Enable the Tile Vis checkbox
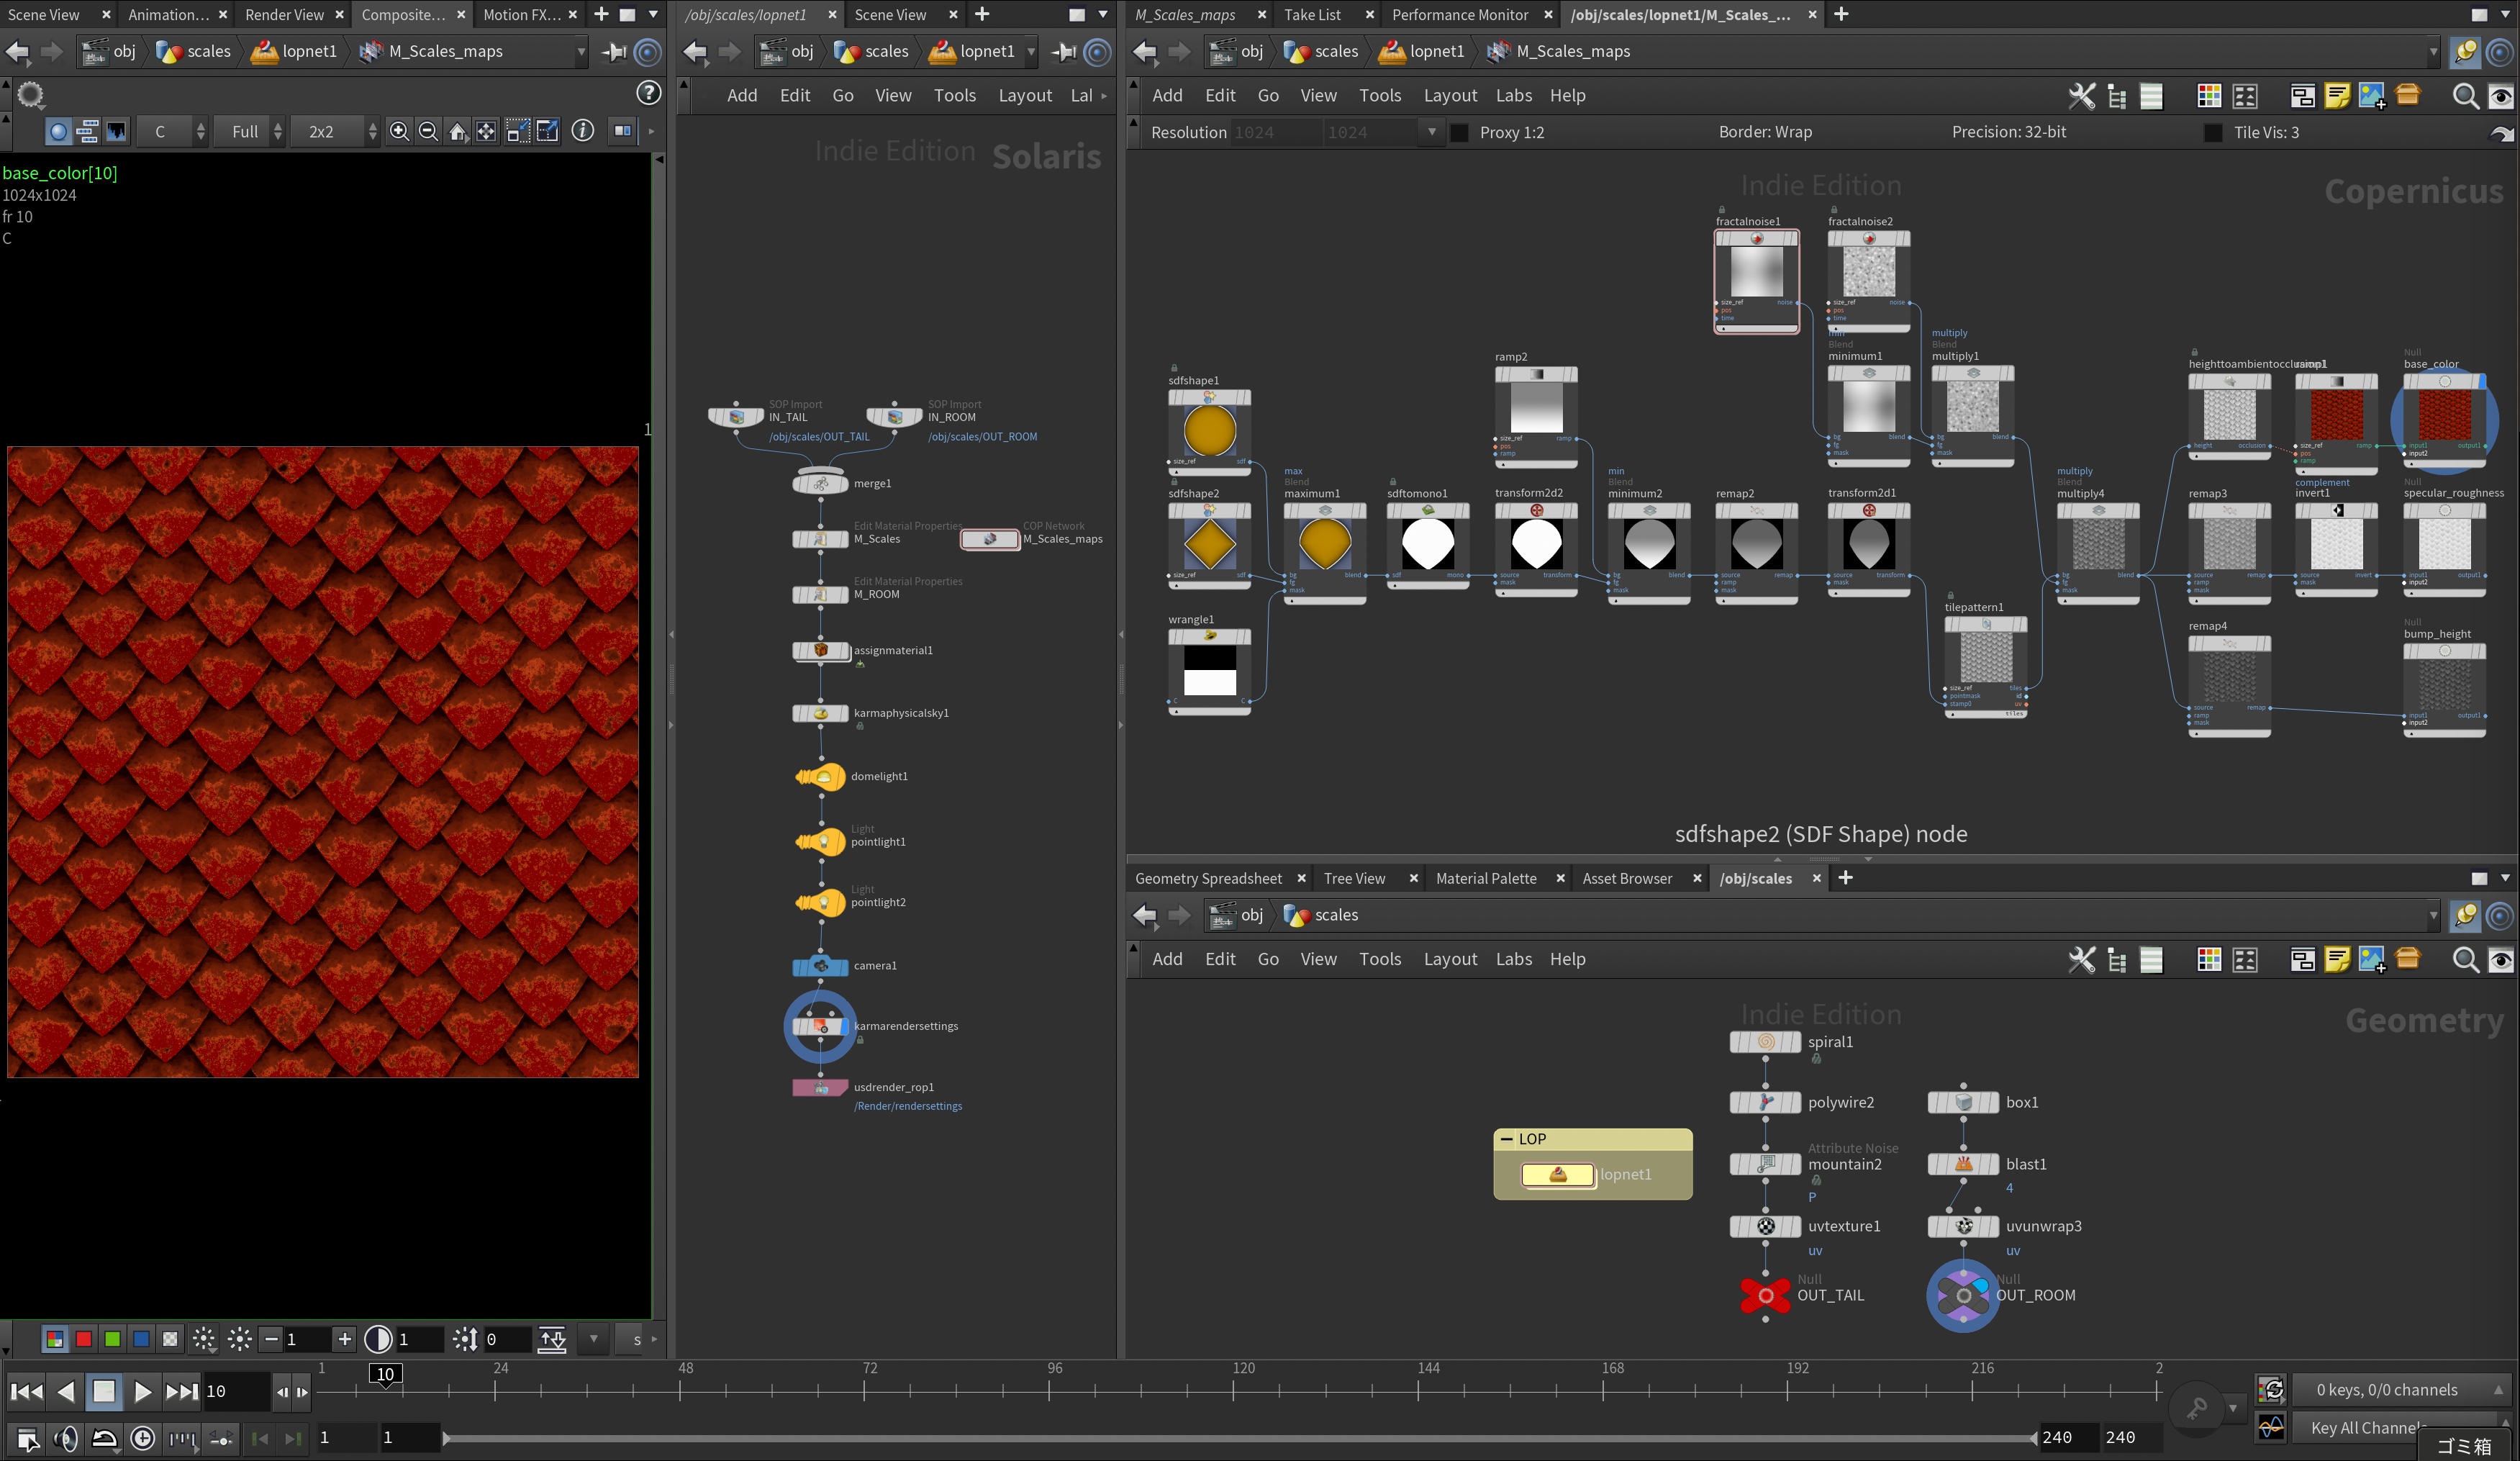The height and width of the screenshot is (1461, 2520). tap(2213, 133)
